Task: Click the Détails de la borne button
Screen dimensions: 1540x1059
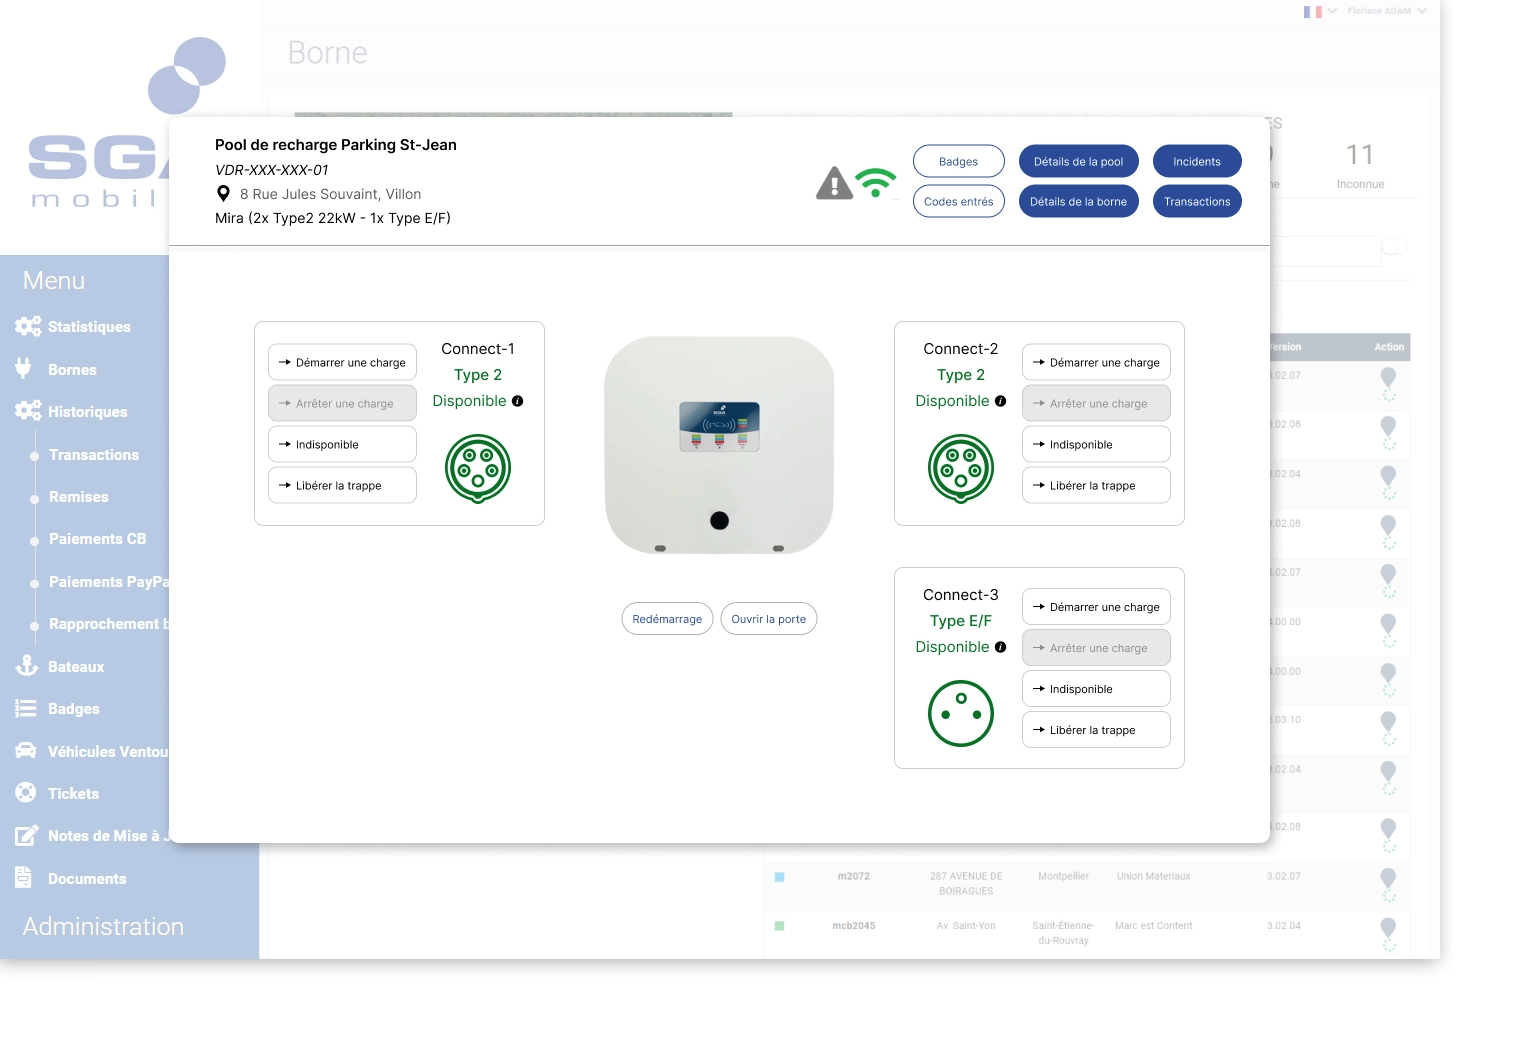Action: [1078, 201]
